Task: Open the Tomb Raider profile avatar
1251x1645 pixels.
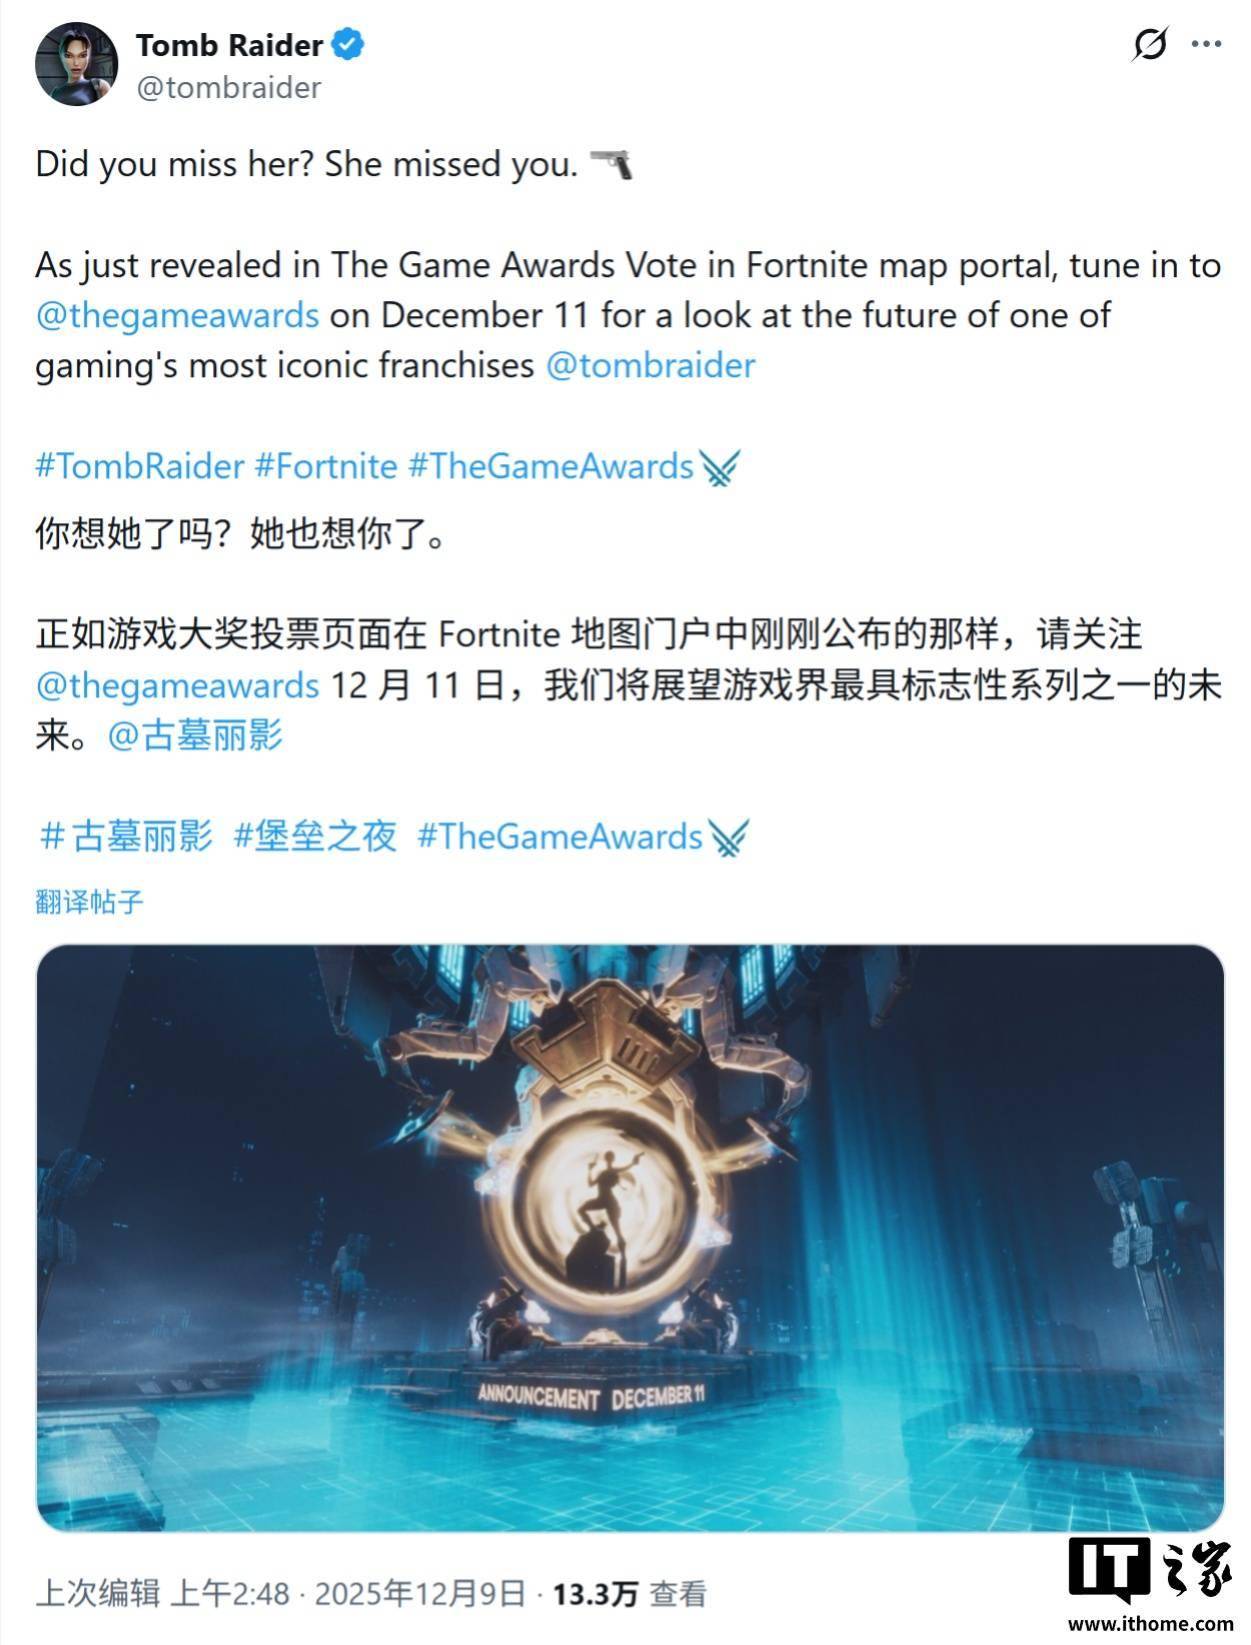Action: point(76,63)
